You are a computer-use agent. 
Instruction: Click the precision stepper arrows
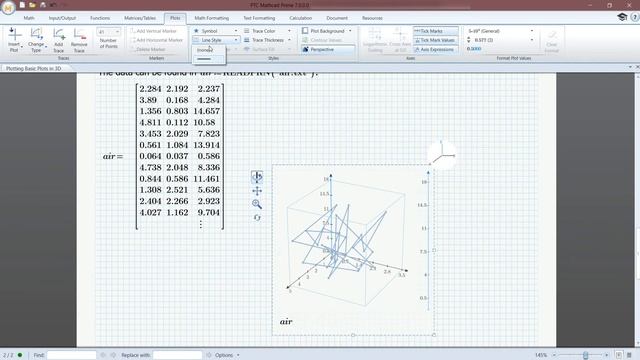point(469,40)
